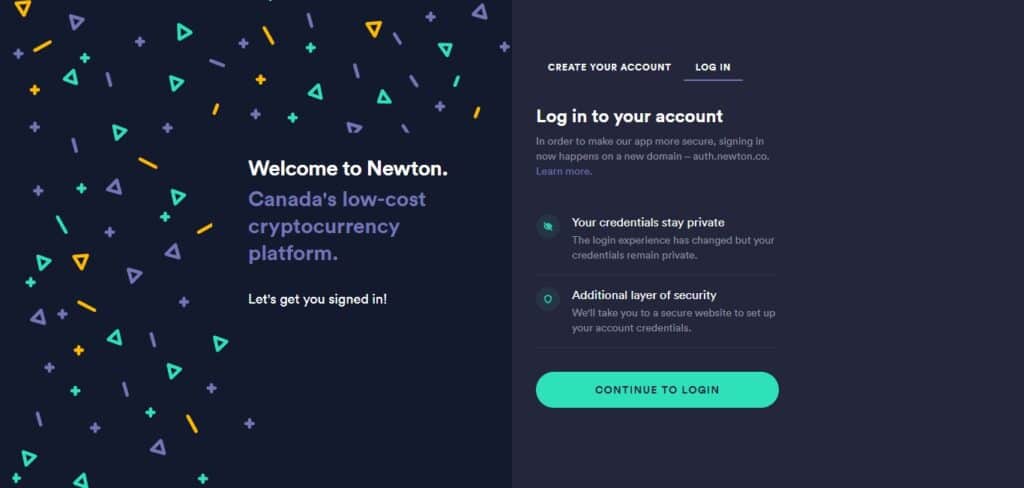Viewport: 1024px width, 488px height.
Task: Click the paragraph about signing in on a new domain
Action: pyautogui.click(x=652, y=156)
